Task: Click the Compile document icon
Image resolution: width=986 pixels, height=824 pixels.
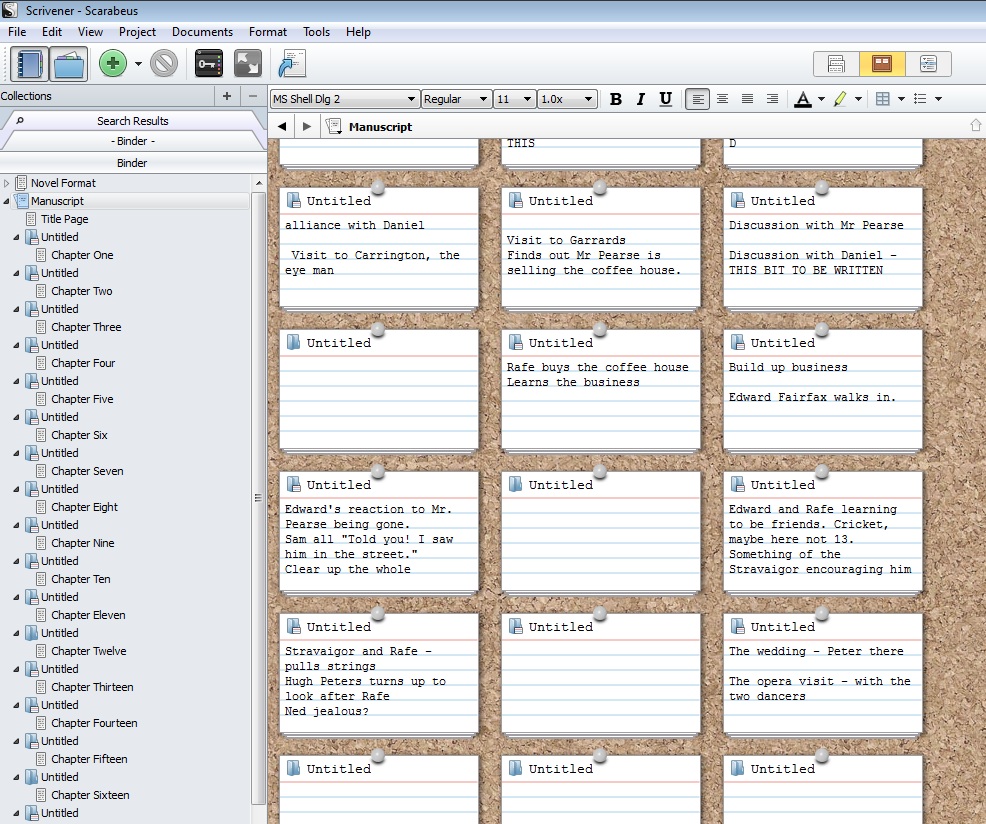Action: pos(291,65)
